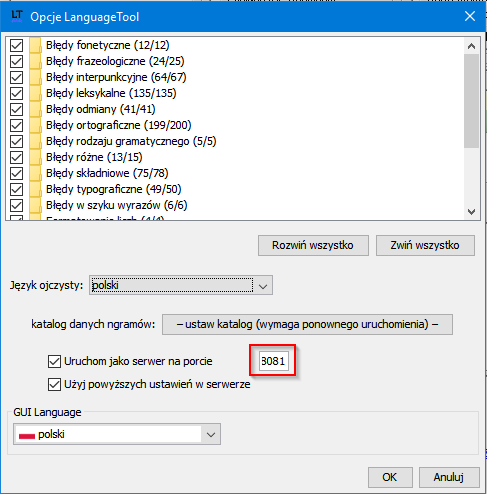
Task: Toggle the Błędy frazeologiczne checkbox
Action: click(x=16, y=61)
